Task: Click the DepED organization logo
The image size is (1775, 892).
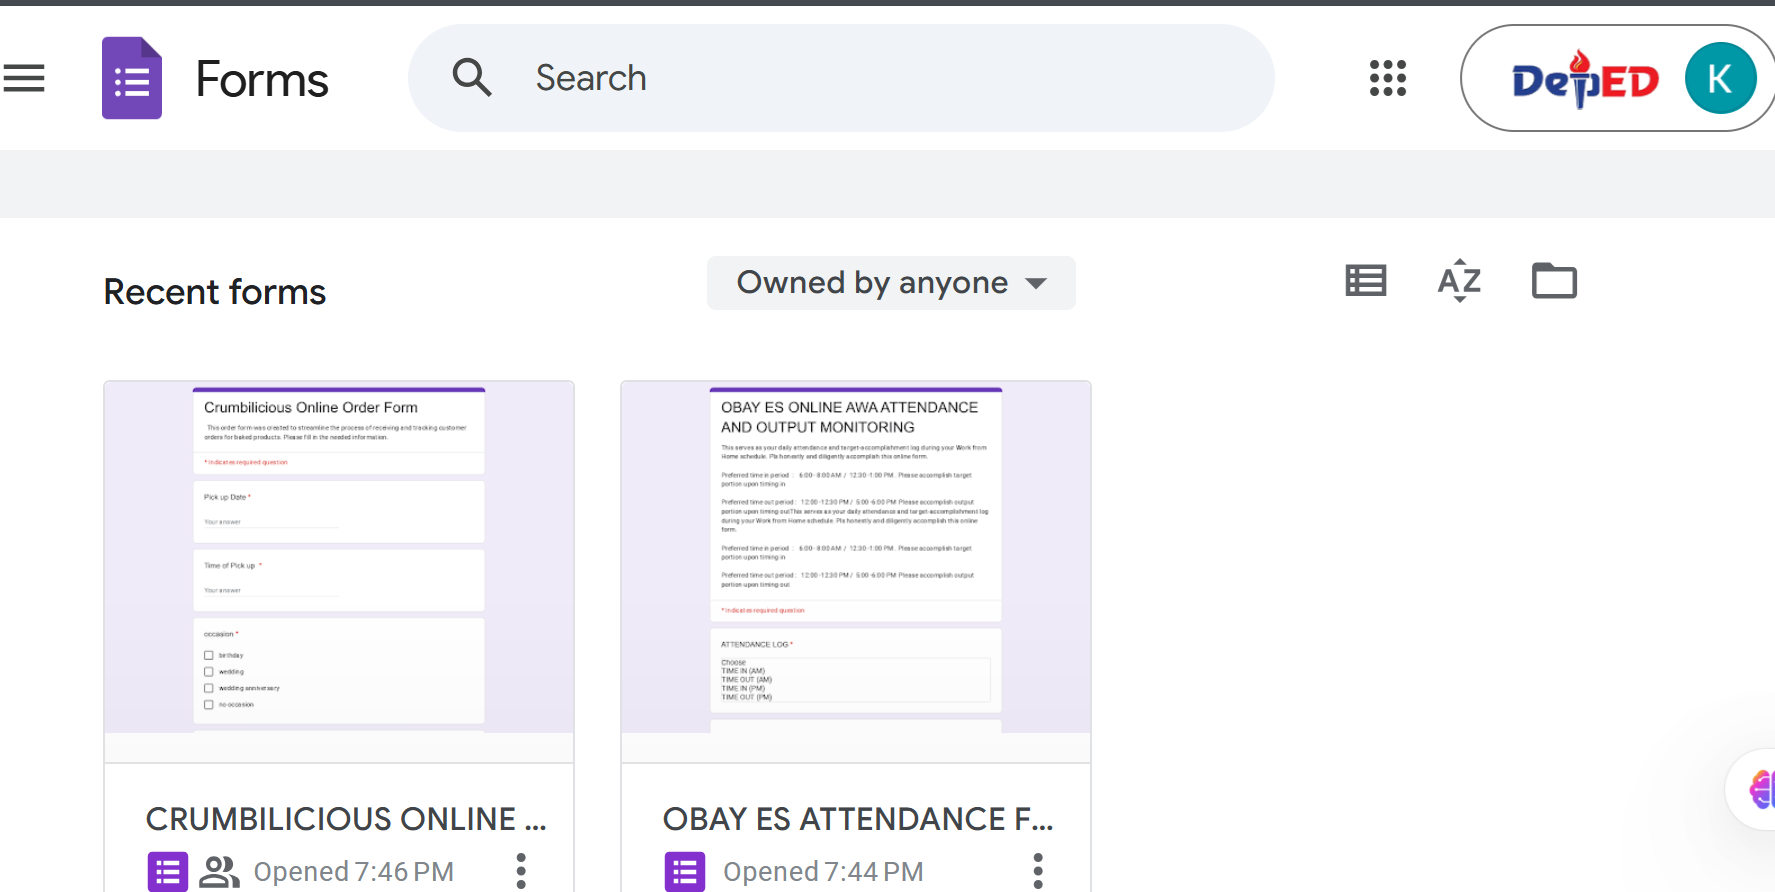Action: click(x=1585, y=79)
